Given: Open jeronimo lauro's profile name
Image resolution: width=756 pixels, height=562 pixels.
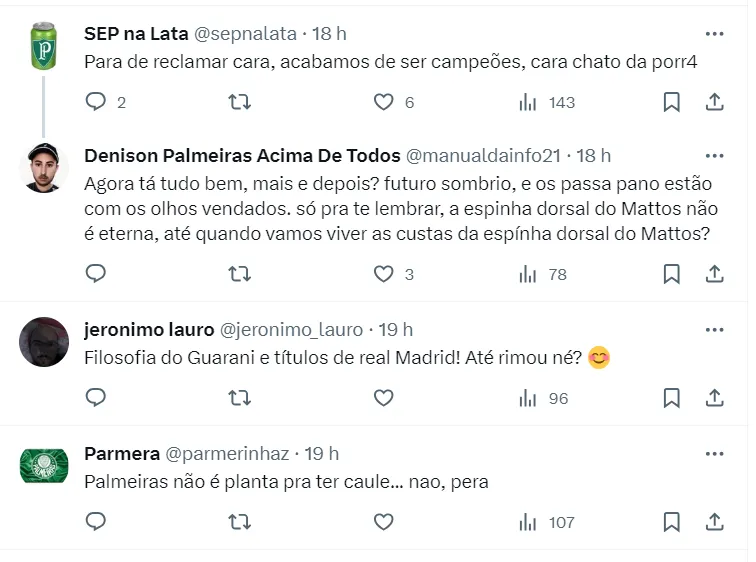Looking at the screenshot, I should 149,329.
